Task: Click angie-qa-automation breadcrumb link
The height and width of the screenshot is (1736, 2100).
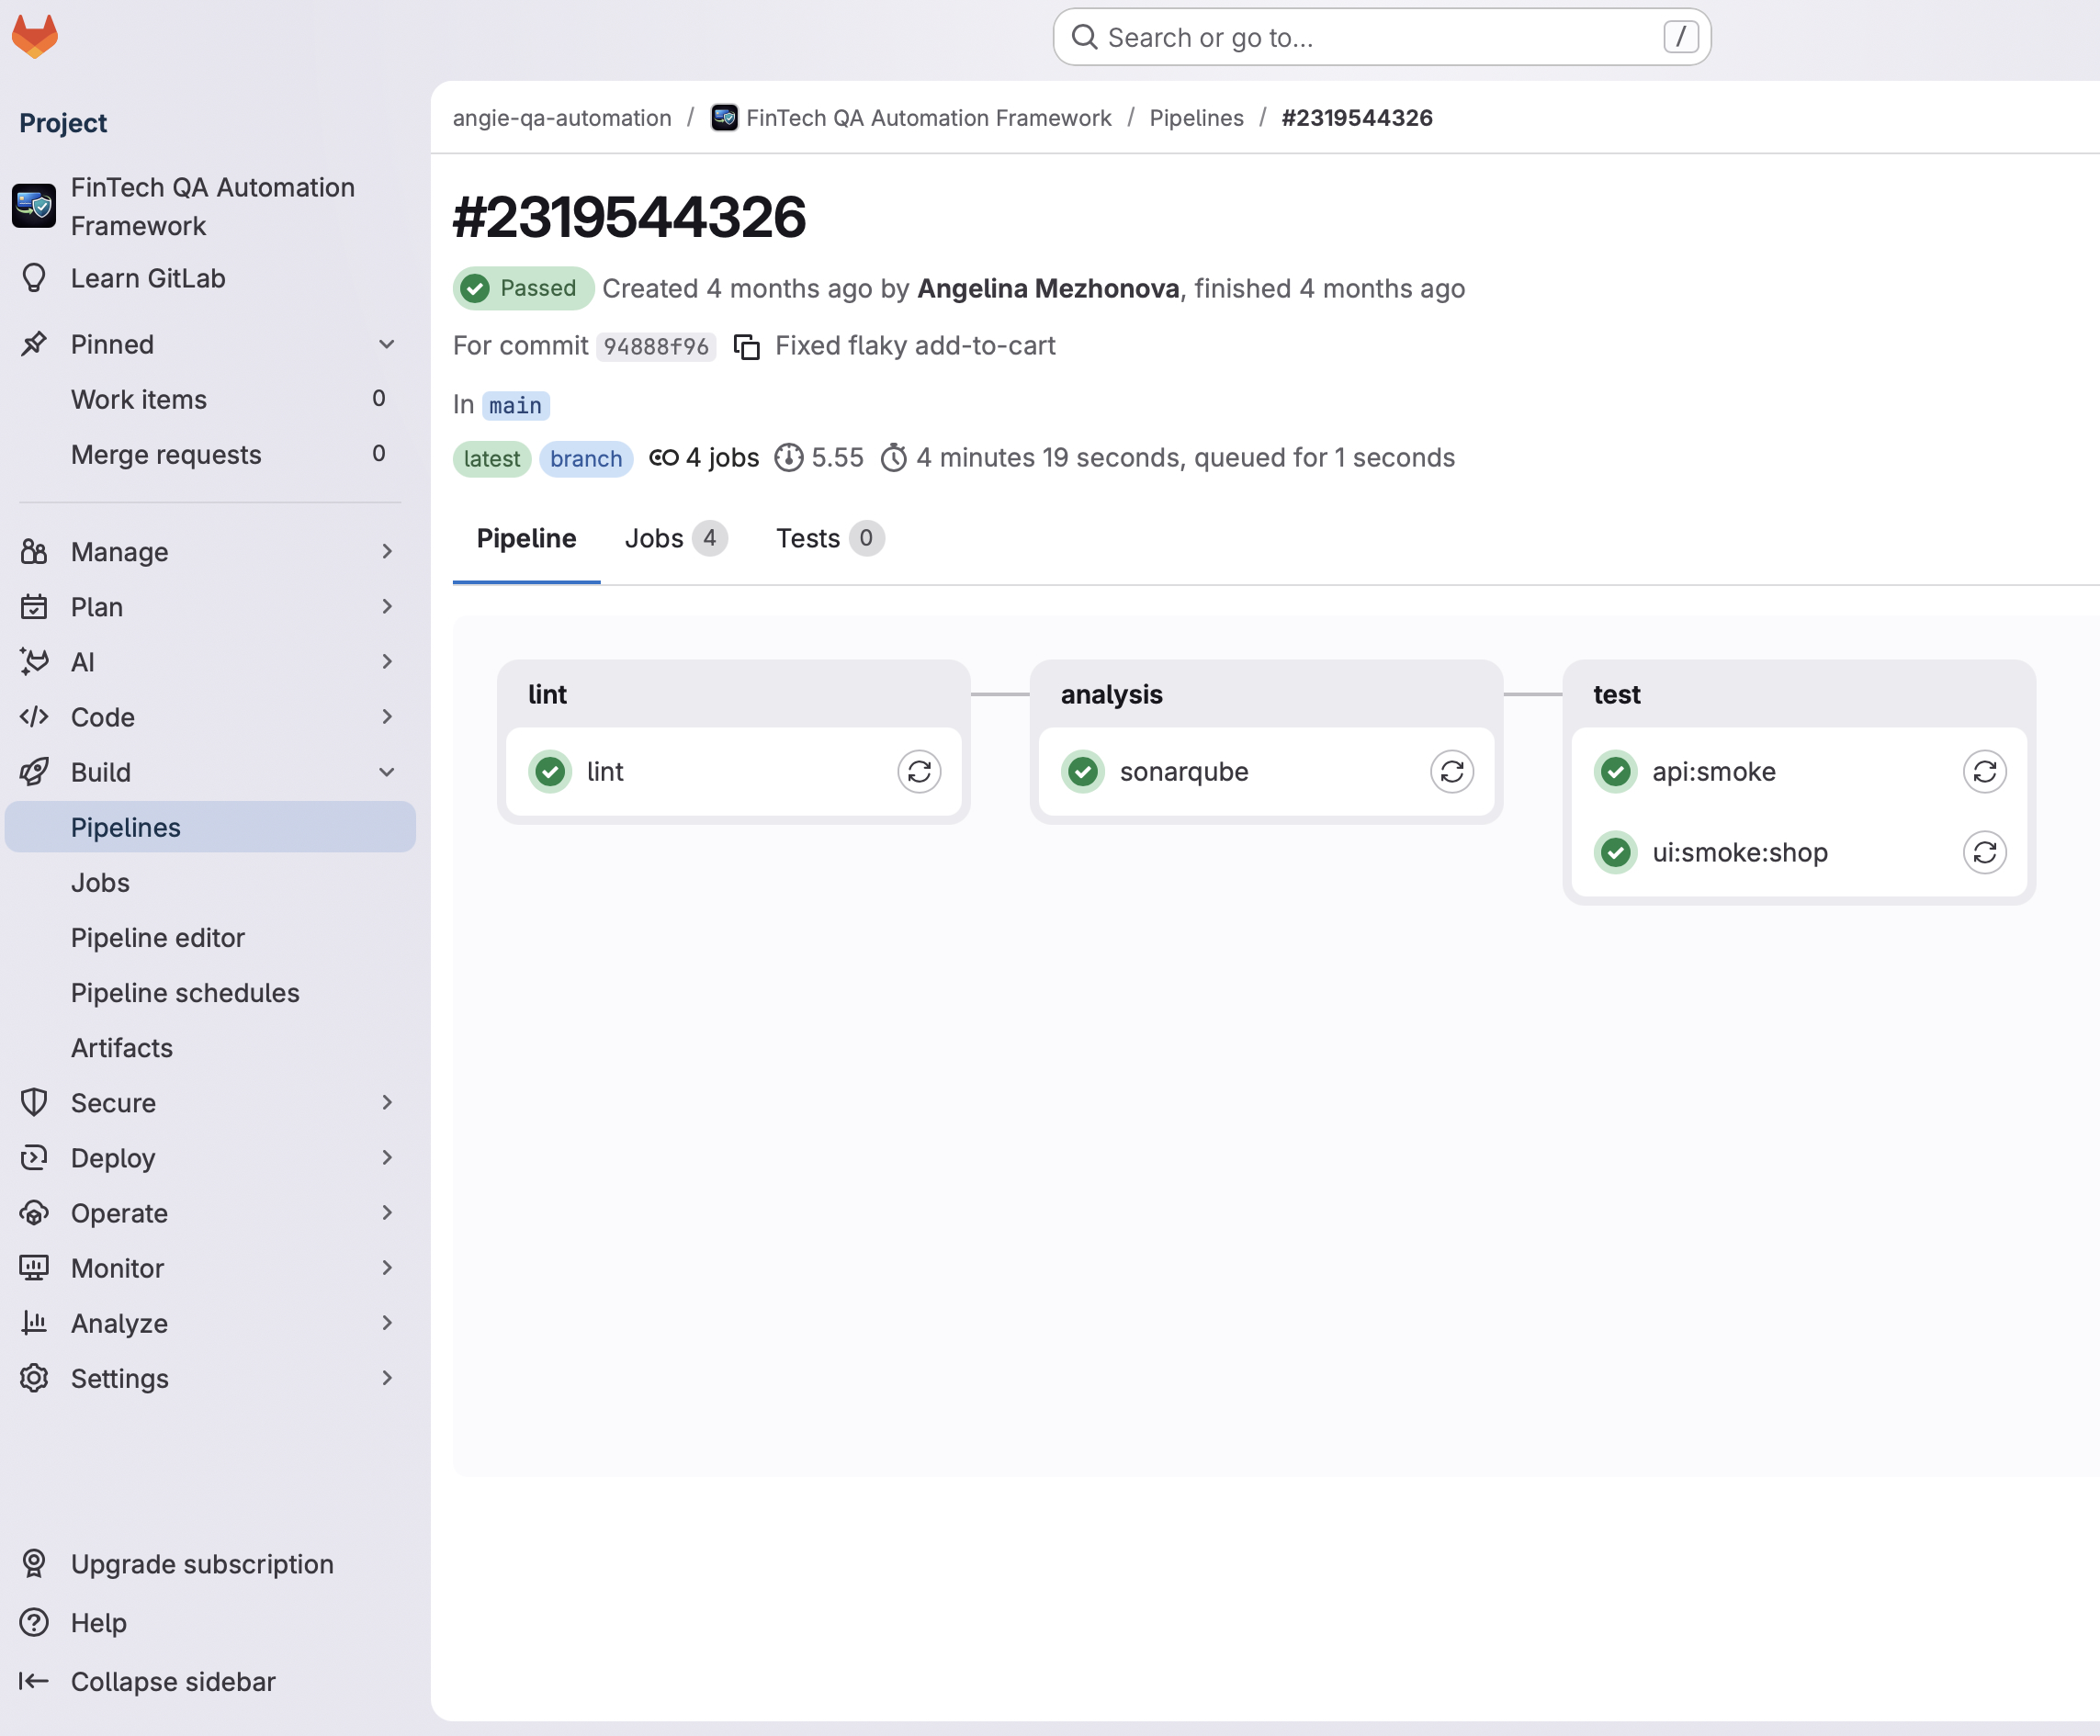Action: pyautogui.click(x=562, y=118)
